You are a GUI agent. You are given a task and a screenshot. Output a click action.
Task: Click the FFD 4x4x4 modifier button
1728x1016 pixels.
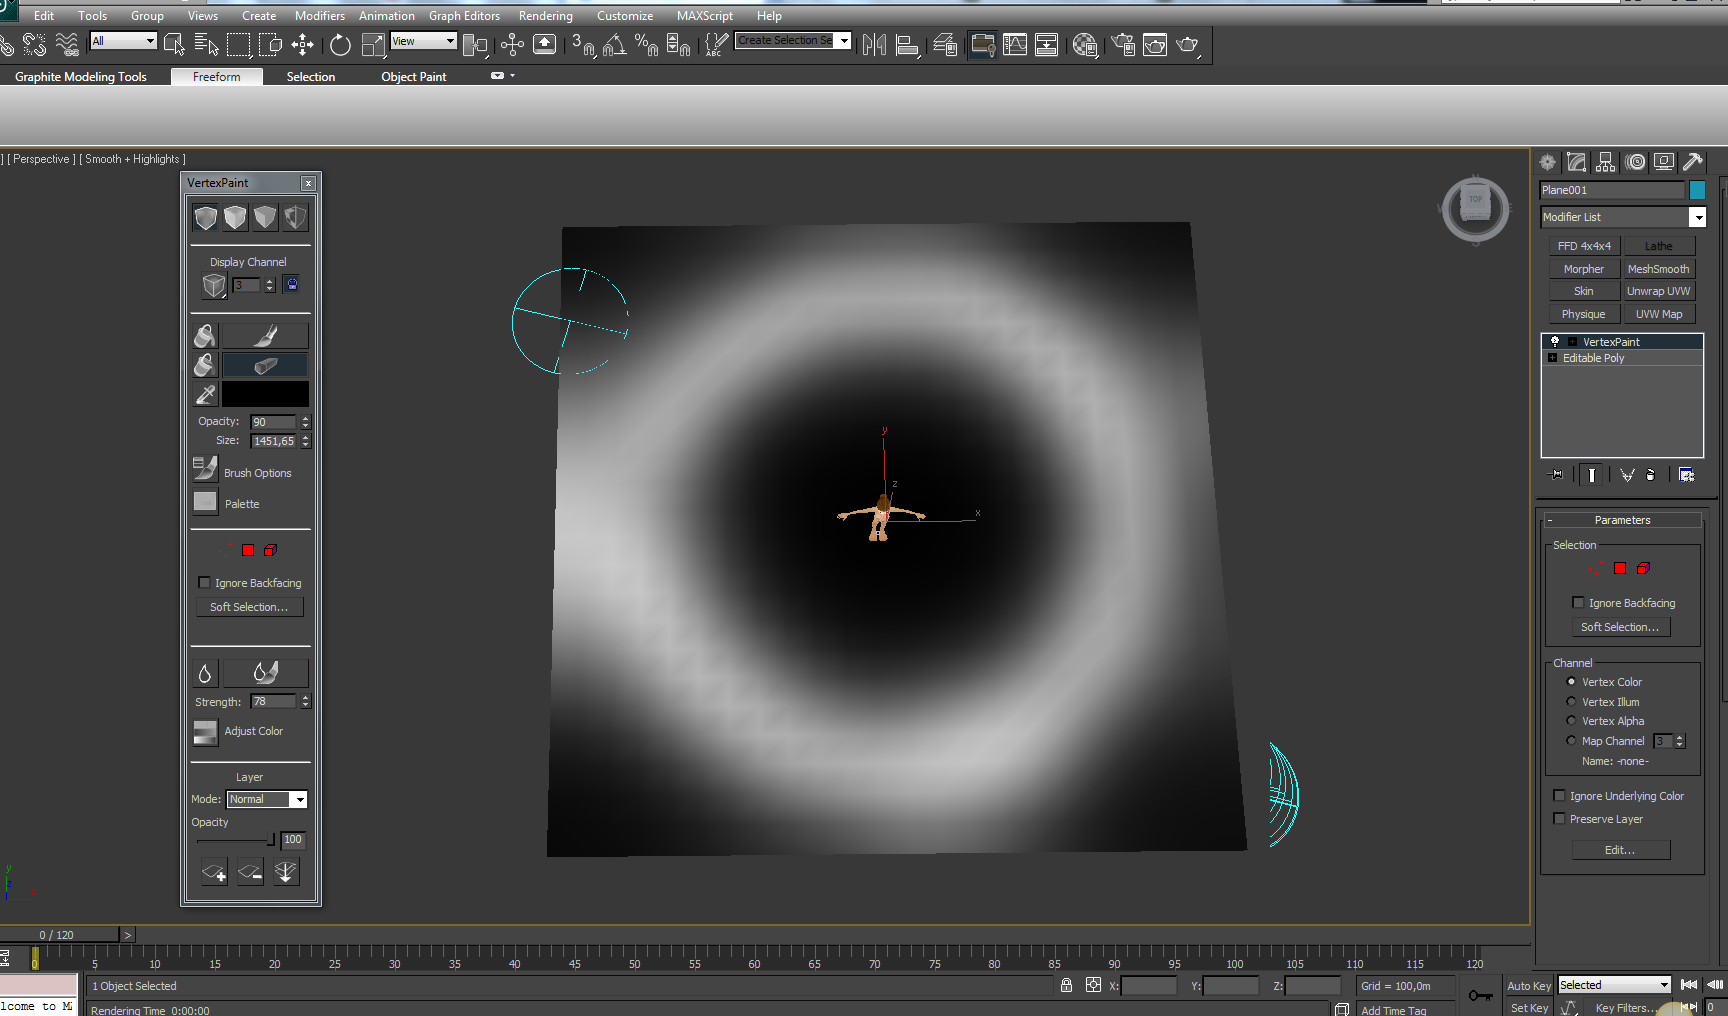[x=1584, y=246]
